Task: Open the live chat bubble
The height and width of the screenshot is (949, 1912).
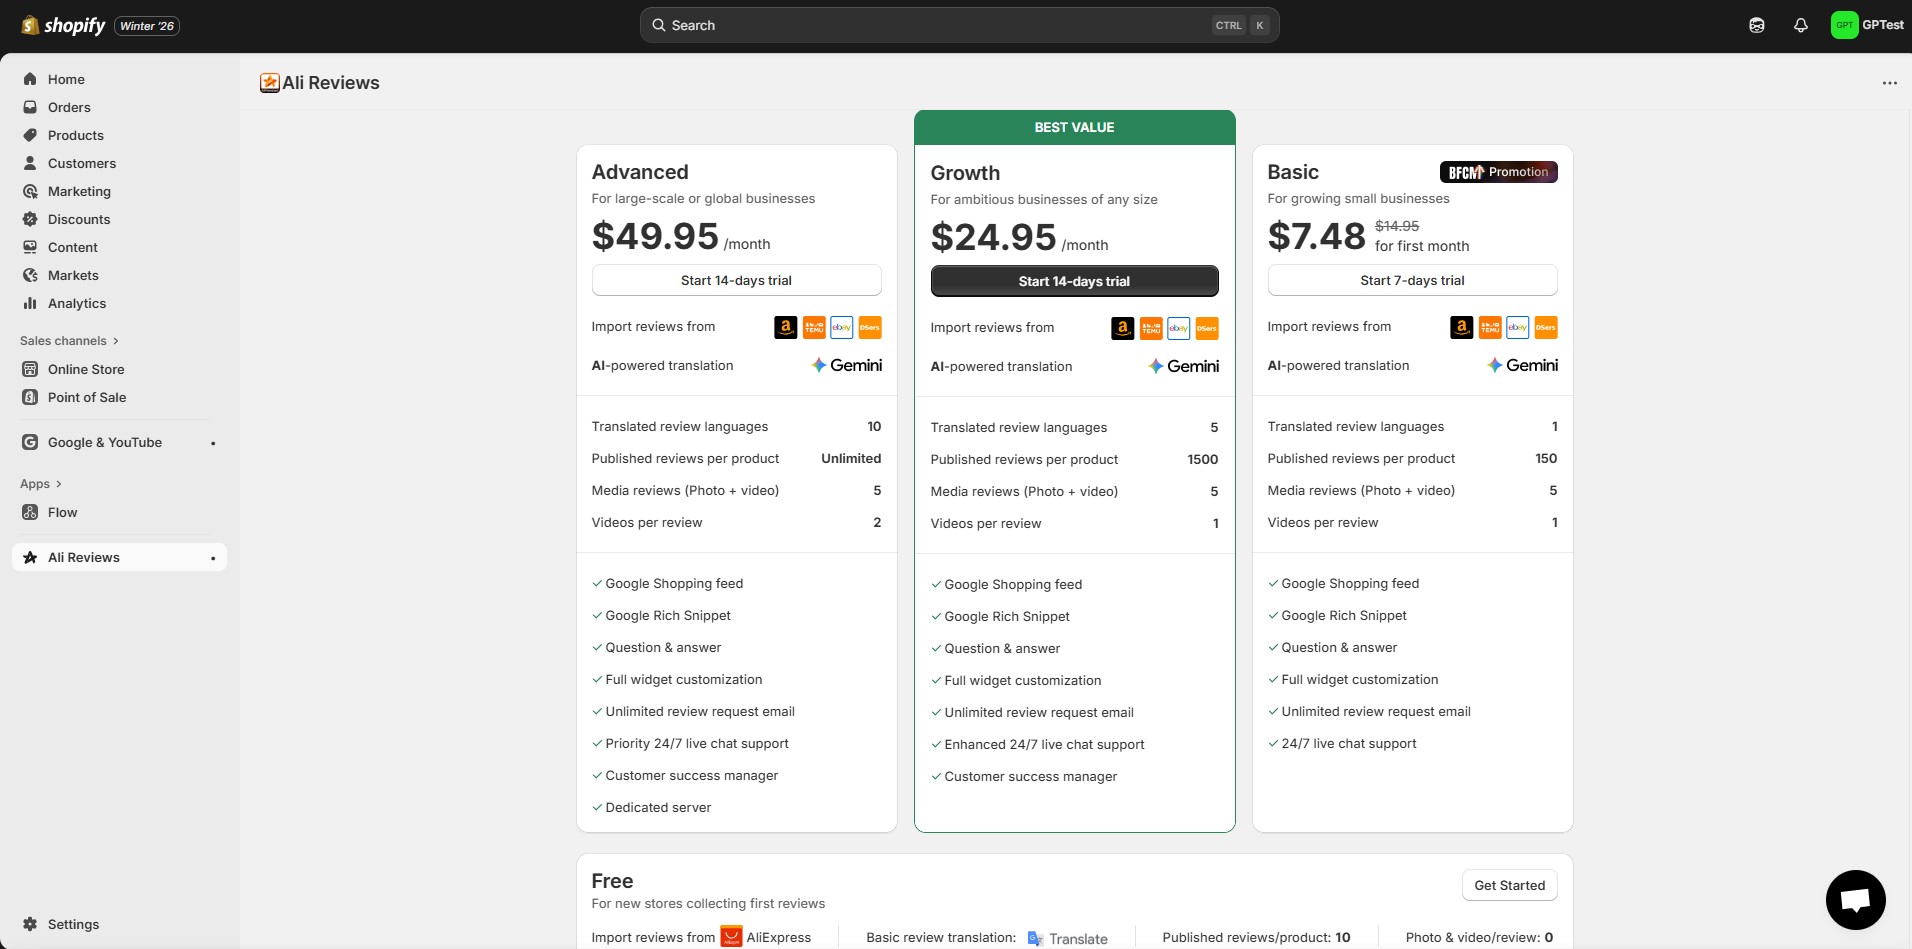Action: tap(1855, 899)
